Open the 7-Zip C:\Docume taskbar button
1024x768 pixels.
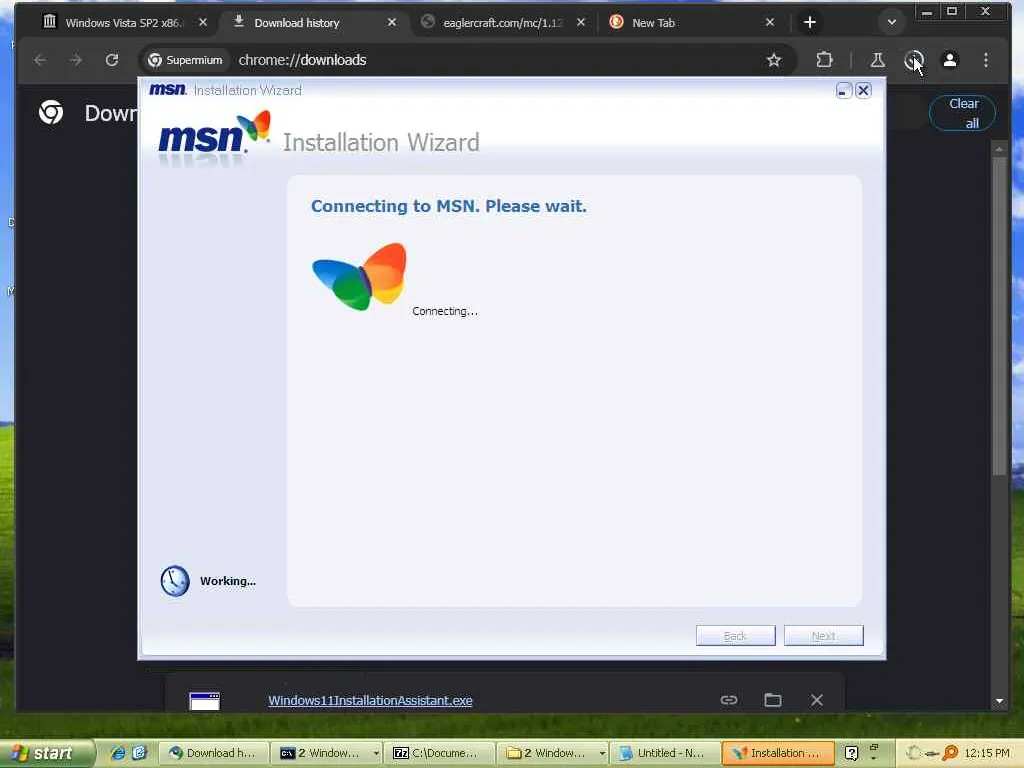click(440, 753)
